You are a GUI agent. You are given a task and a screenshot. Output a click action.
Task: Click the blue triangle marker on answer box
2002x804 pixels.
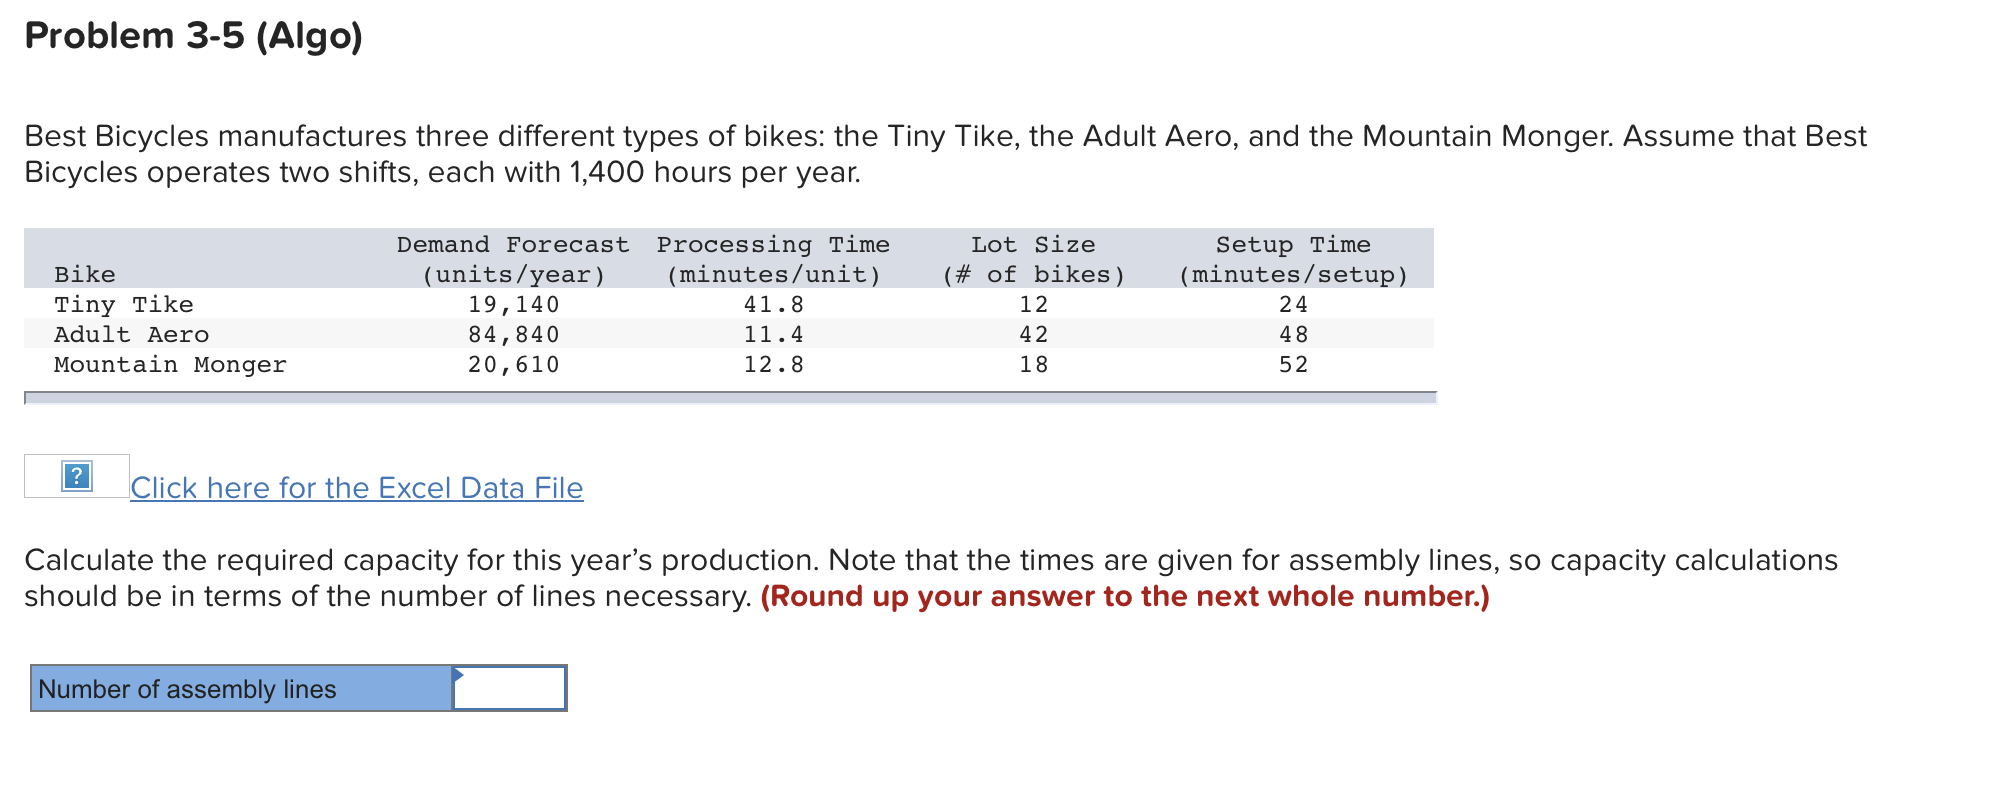click(x=458, y=676)
